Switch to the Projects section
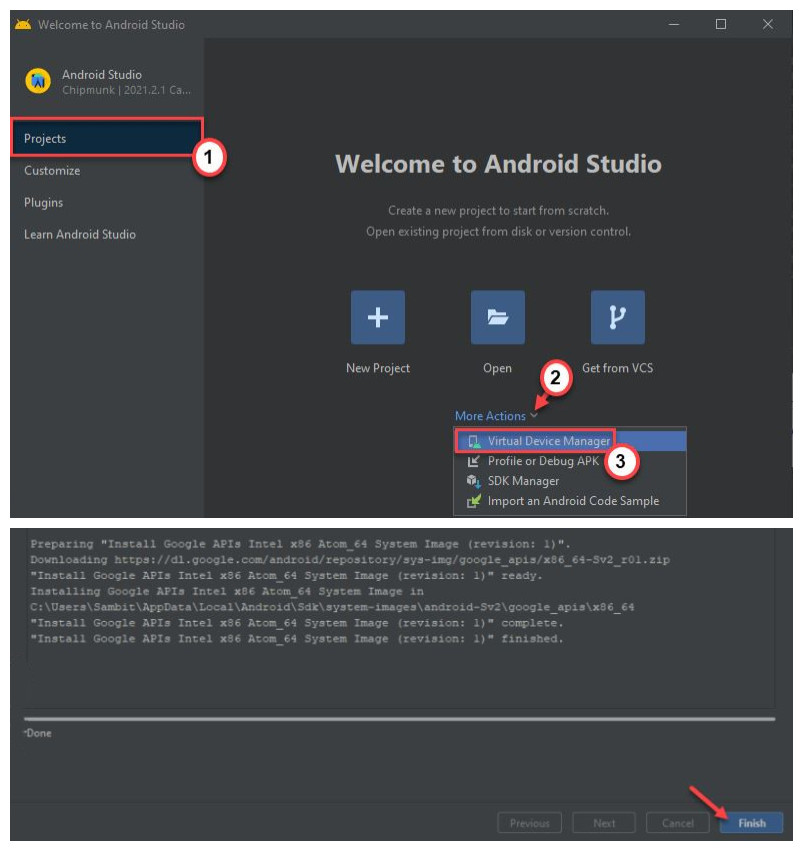Screen dimensions: 803x851 45,138
